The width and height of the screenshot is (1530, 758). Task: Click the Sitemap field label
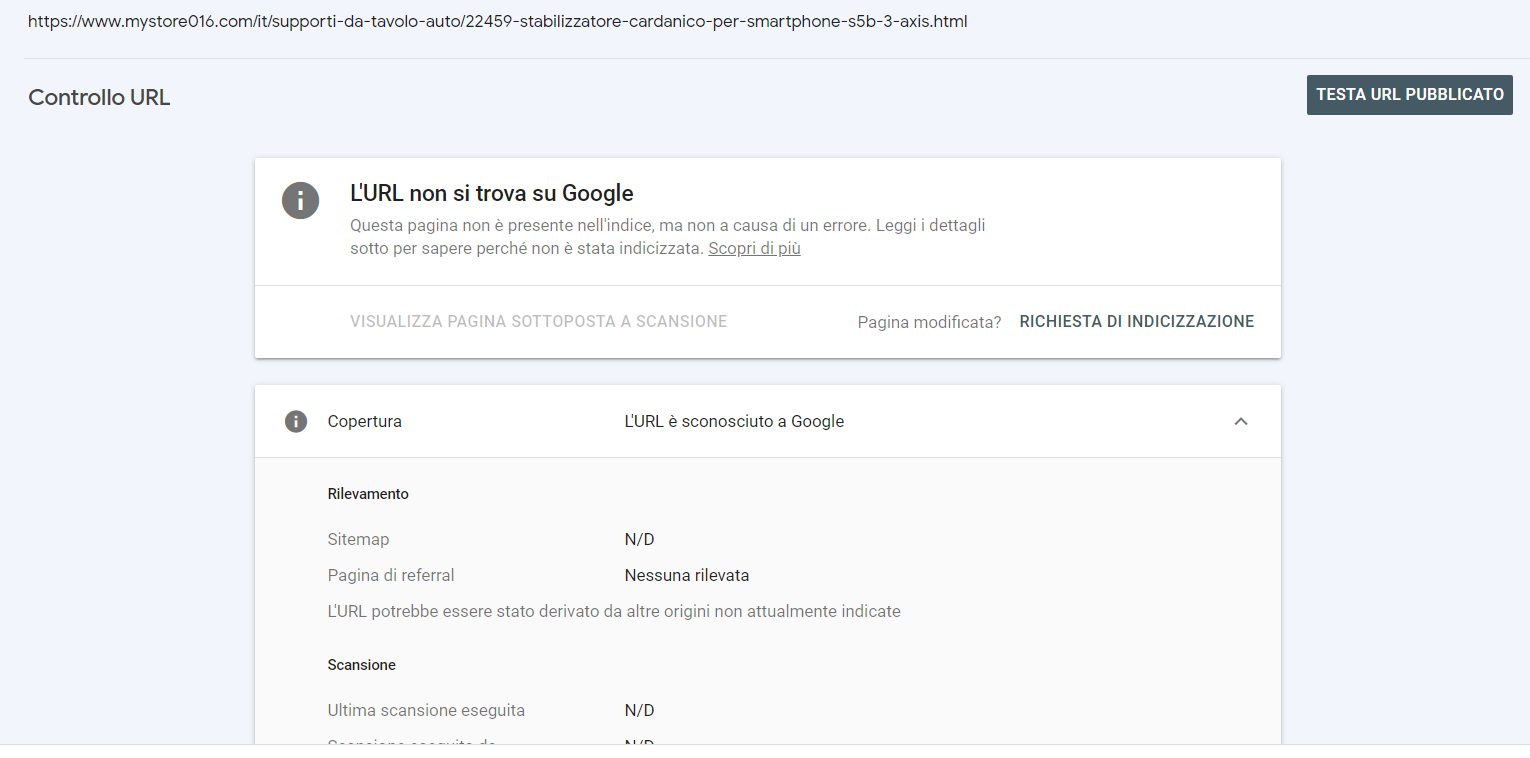pos(358,540)
